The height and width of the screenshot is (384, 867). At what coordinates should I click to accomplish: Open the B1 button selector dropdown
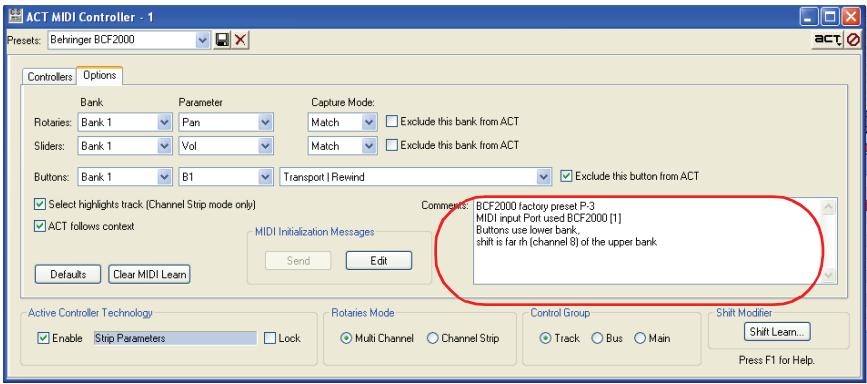click(265, 177)
